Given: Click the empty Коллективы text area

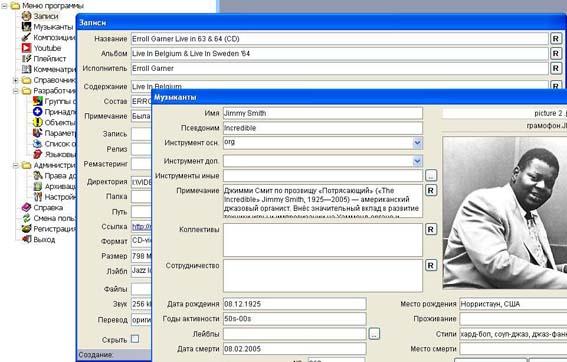Looking at the screenshot, I should [323, 240].
